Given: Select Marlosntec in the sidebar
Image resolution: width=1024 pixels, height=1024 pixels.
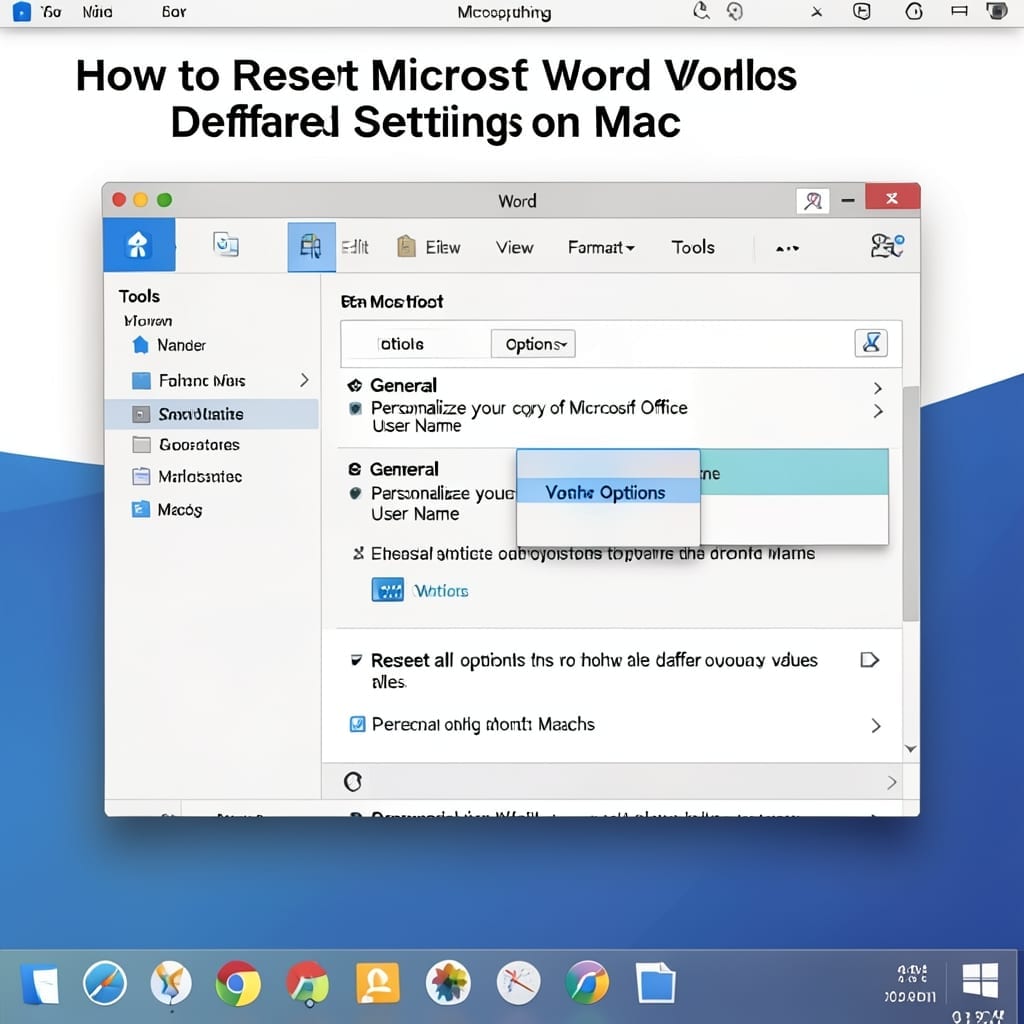Looking at the screenshot, I should coord(200,477).
